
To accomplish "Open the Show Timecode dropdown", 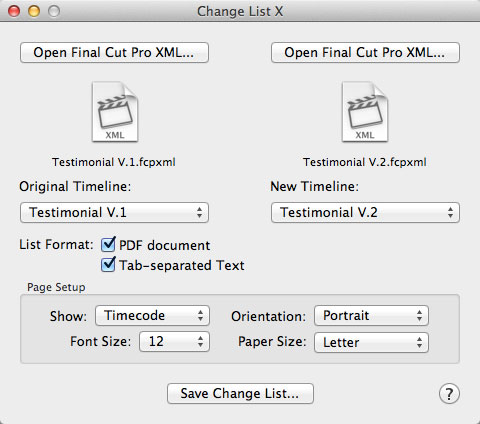I will [x=152, y=315].
